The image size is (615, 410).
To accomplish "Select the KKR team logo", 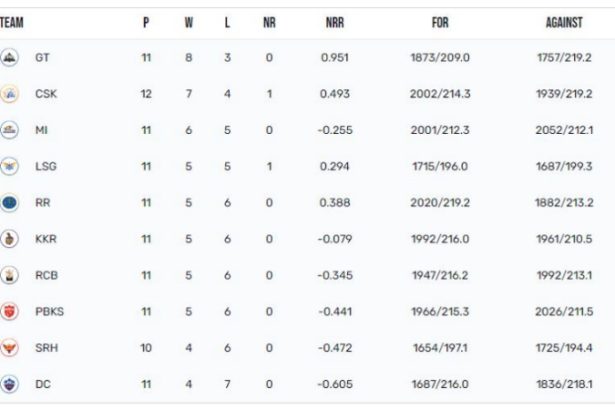I will 9,239.
